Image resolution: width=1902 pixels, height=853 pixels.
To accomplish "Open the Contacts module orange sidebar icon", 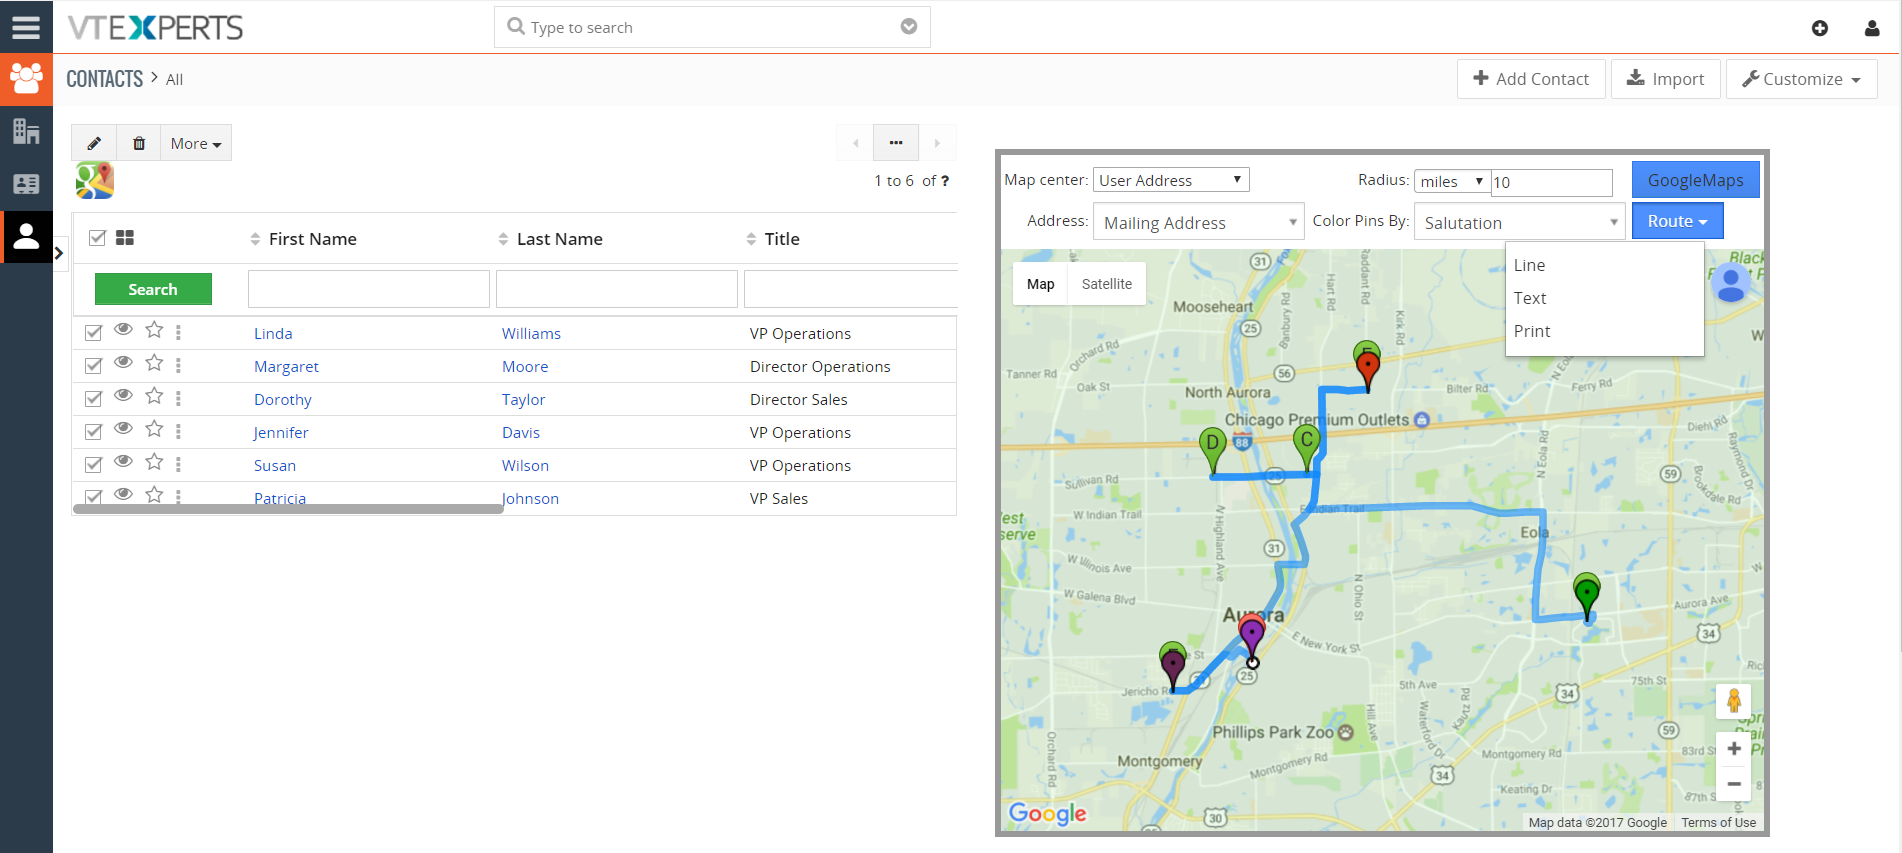I will click(x=26, y=79).
